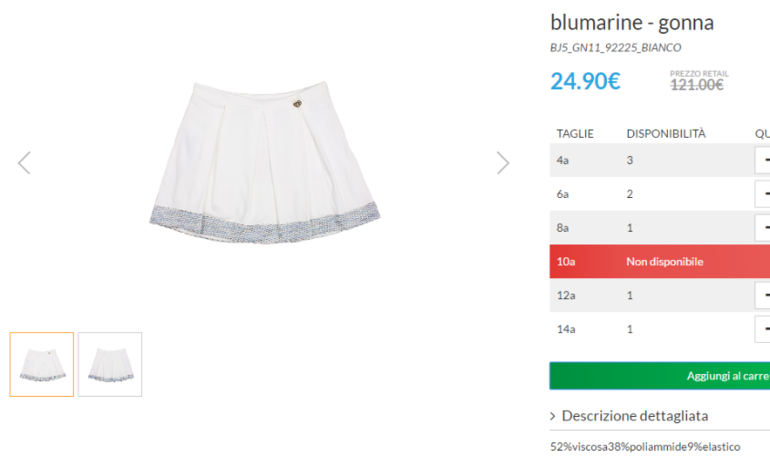Click the crossed-out 121.00€ retail price
This screenshot has width=770, height=457.
[696, 85]
